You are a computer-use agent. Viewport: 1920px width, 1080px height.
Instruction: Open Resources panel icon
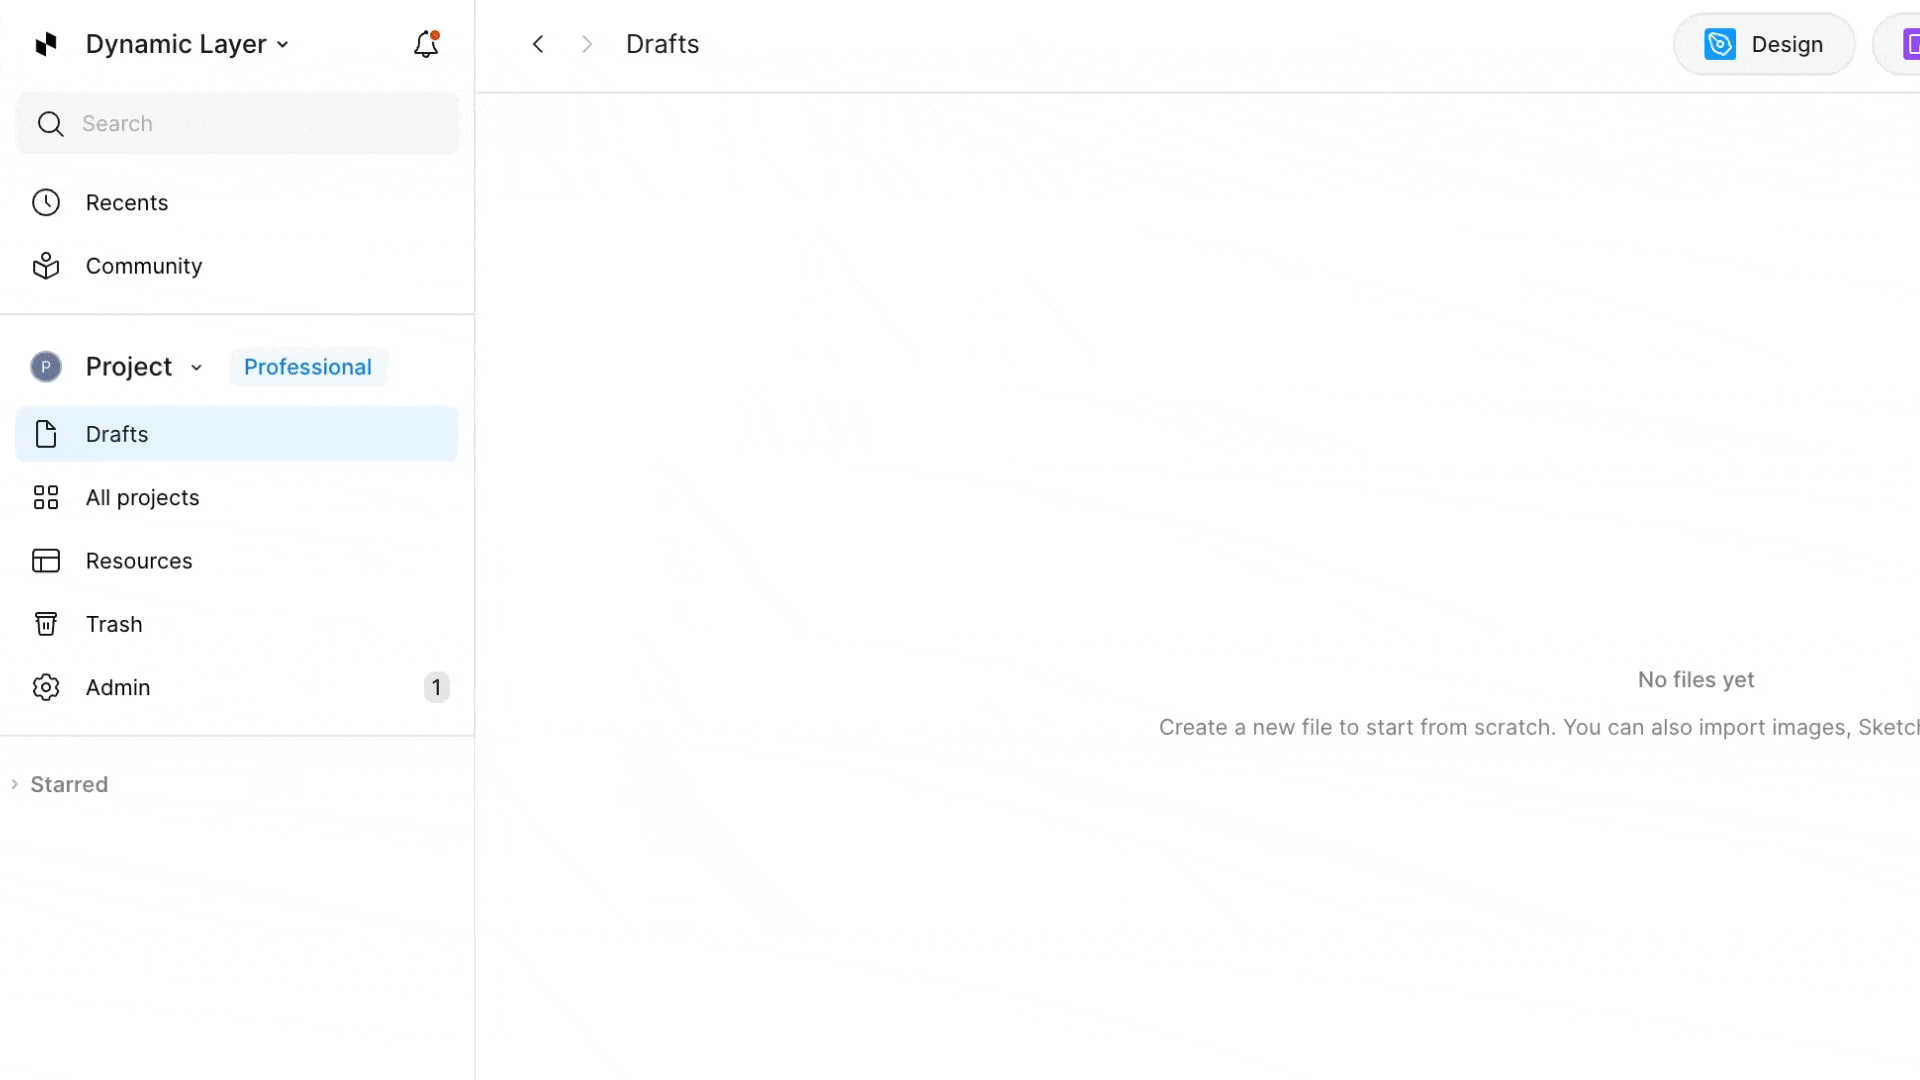[46, 561]
